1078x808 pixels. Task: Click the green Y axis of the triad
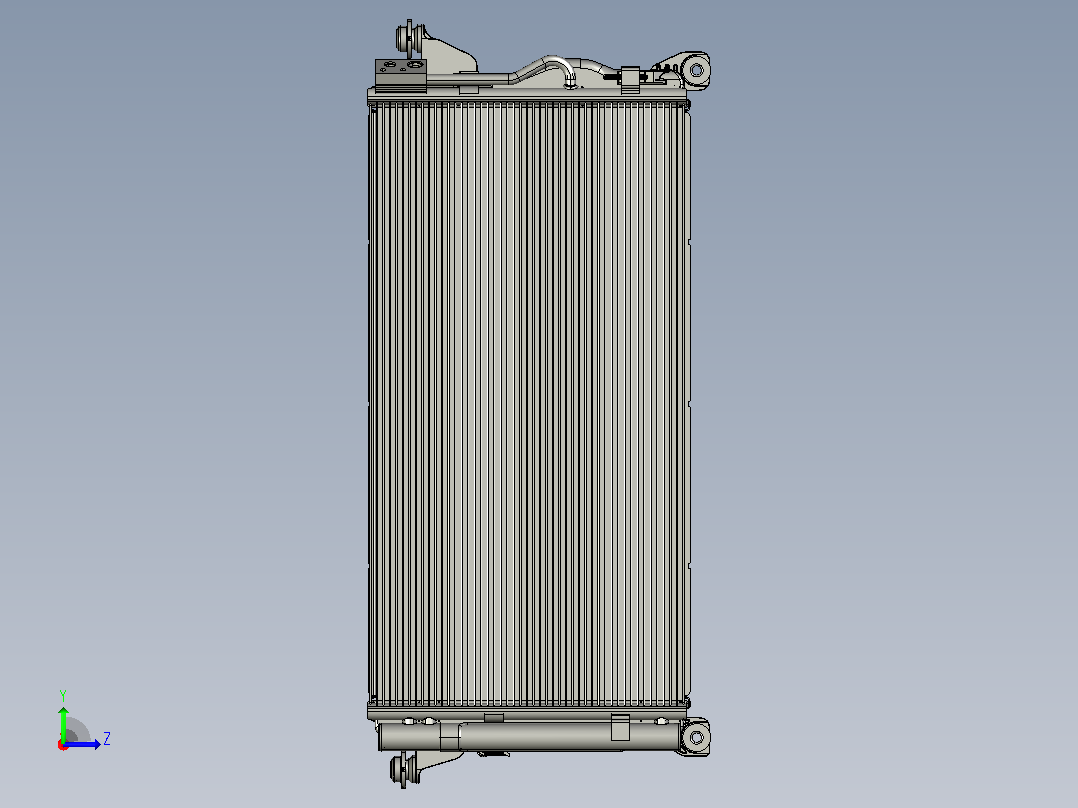[x=63, y=724]
